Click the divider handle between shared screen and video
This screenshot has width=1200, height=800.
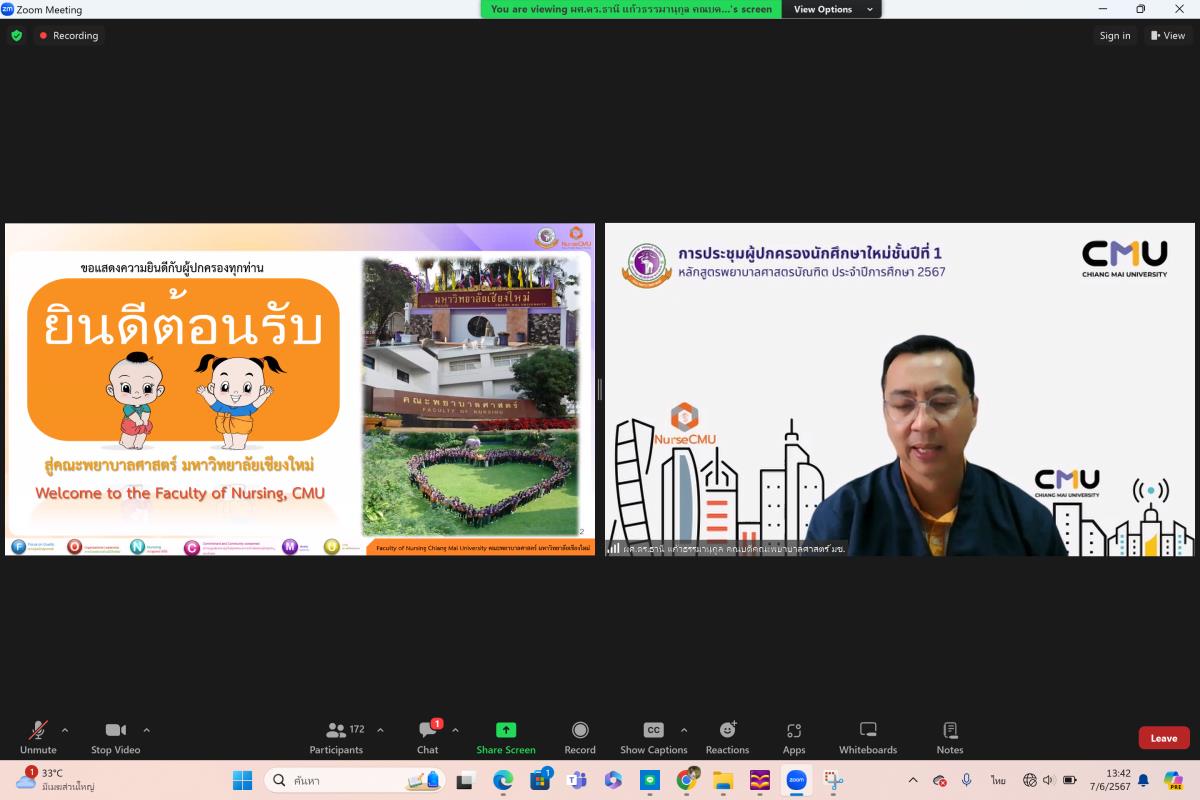coord(600,389)
